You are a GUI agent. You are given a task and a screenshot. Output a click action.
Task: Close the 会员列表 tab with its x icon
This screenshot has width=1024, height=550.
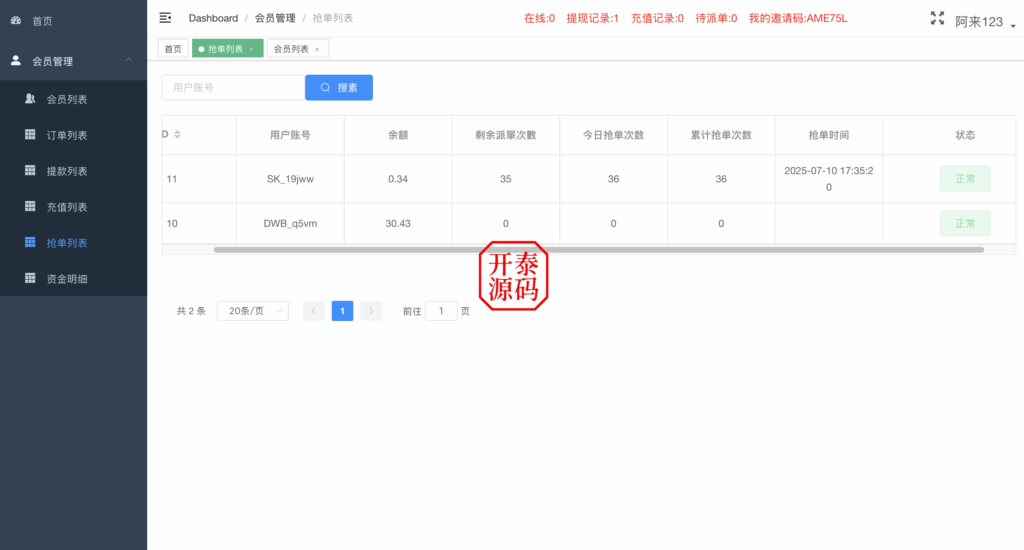coord(317,49)
